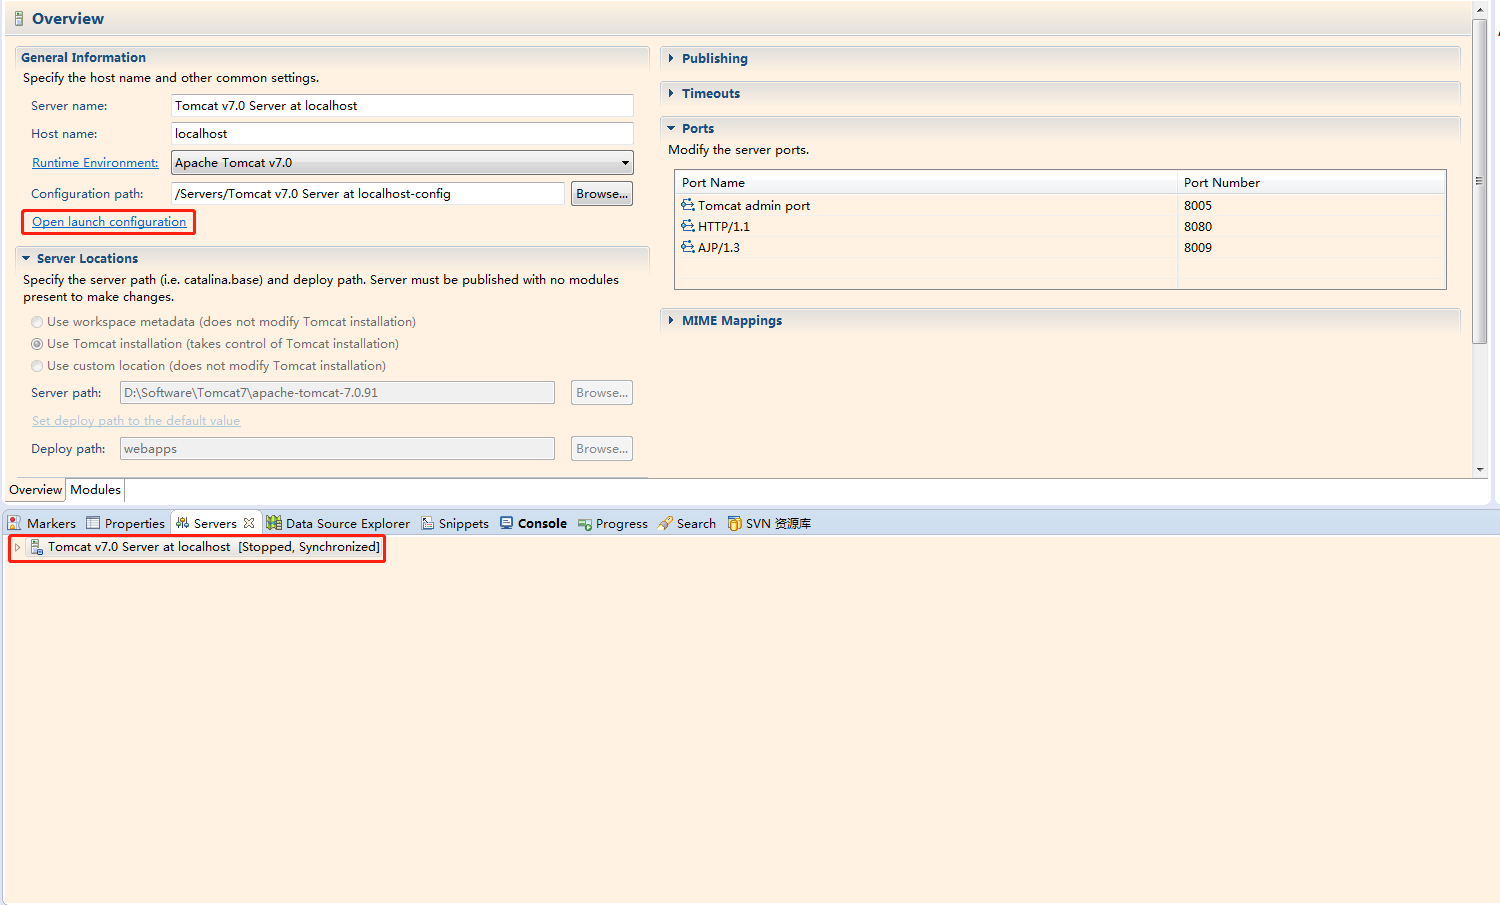This screenshot has width=1500, height=905.
Task: Click the Open launch configuration link
Action: tap(109, 222)
